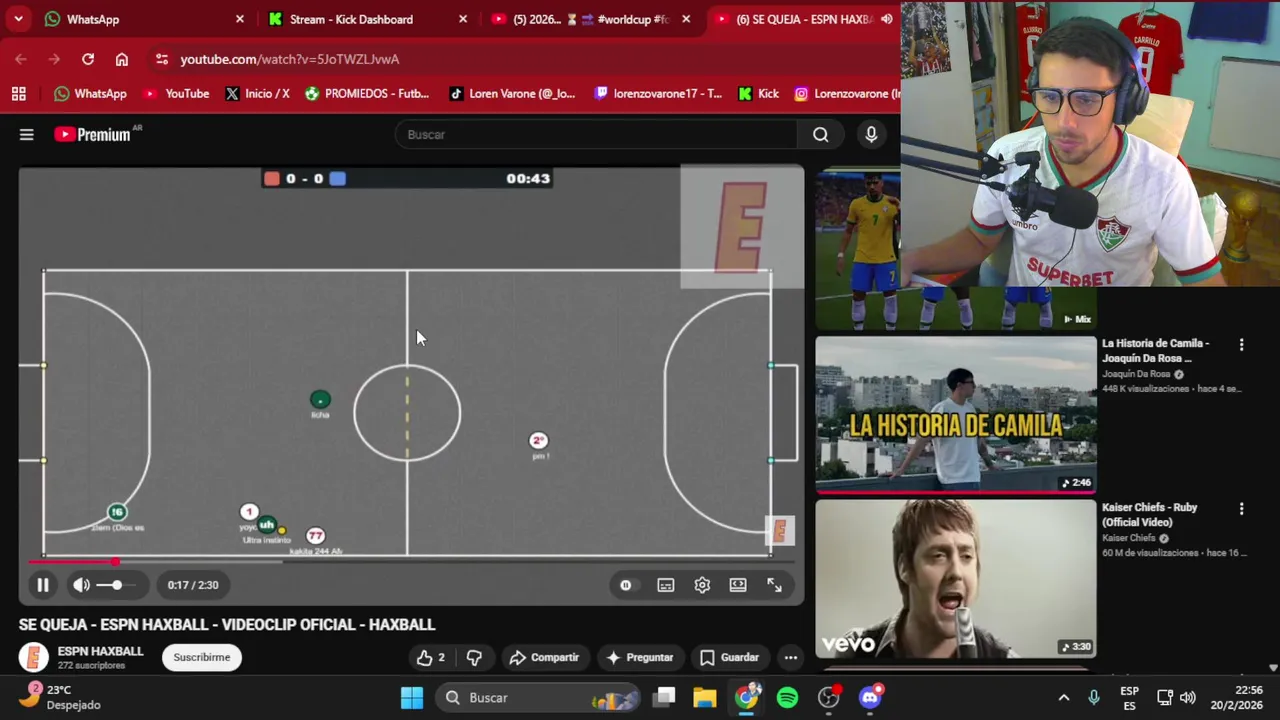The image size is (1280, 720).
Task: Open options menu for La Historia de Camila
Action: click(1242, 345)
